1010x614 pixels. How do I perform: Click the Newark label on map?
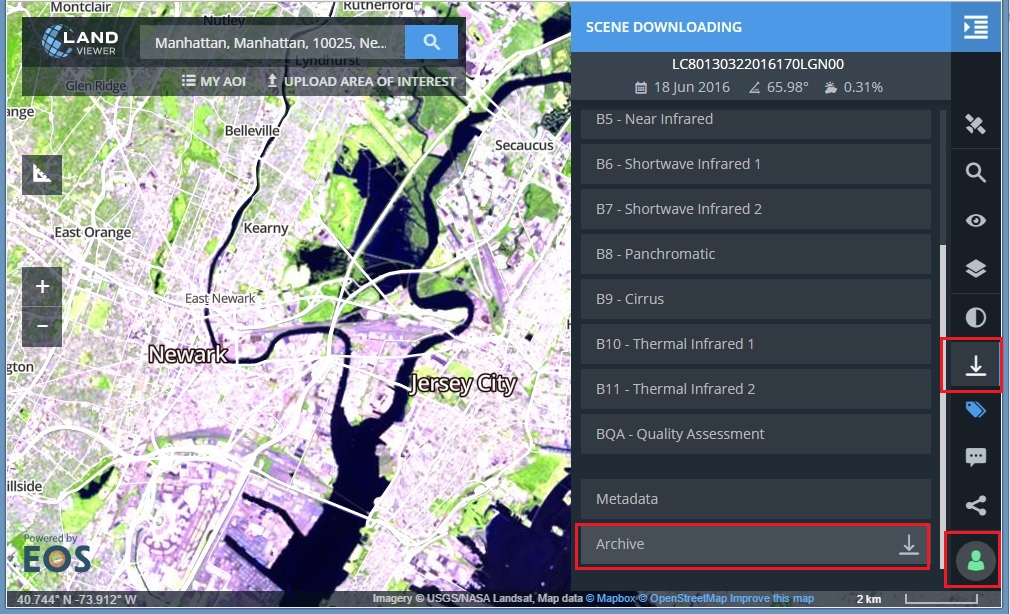pos(187,354)
